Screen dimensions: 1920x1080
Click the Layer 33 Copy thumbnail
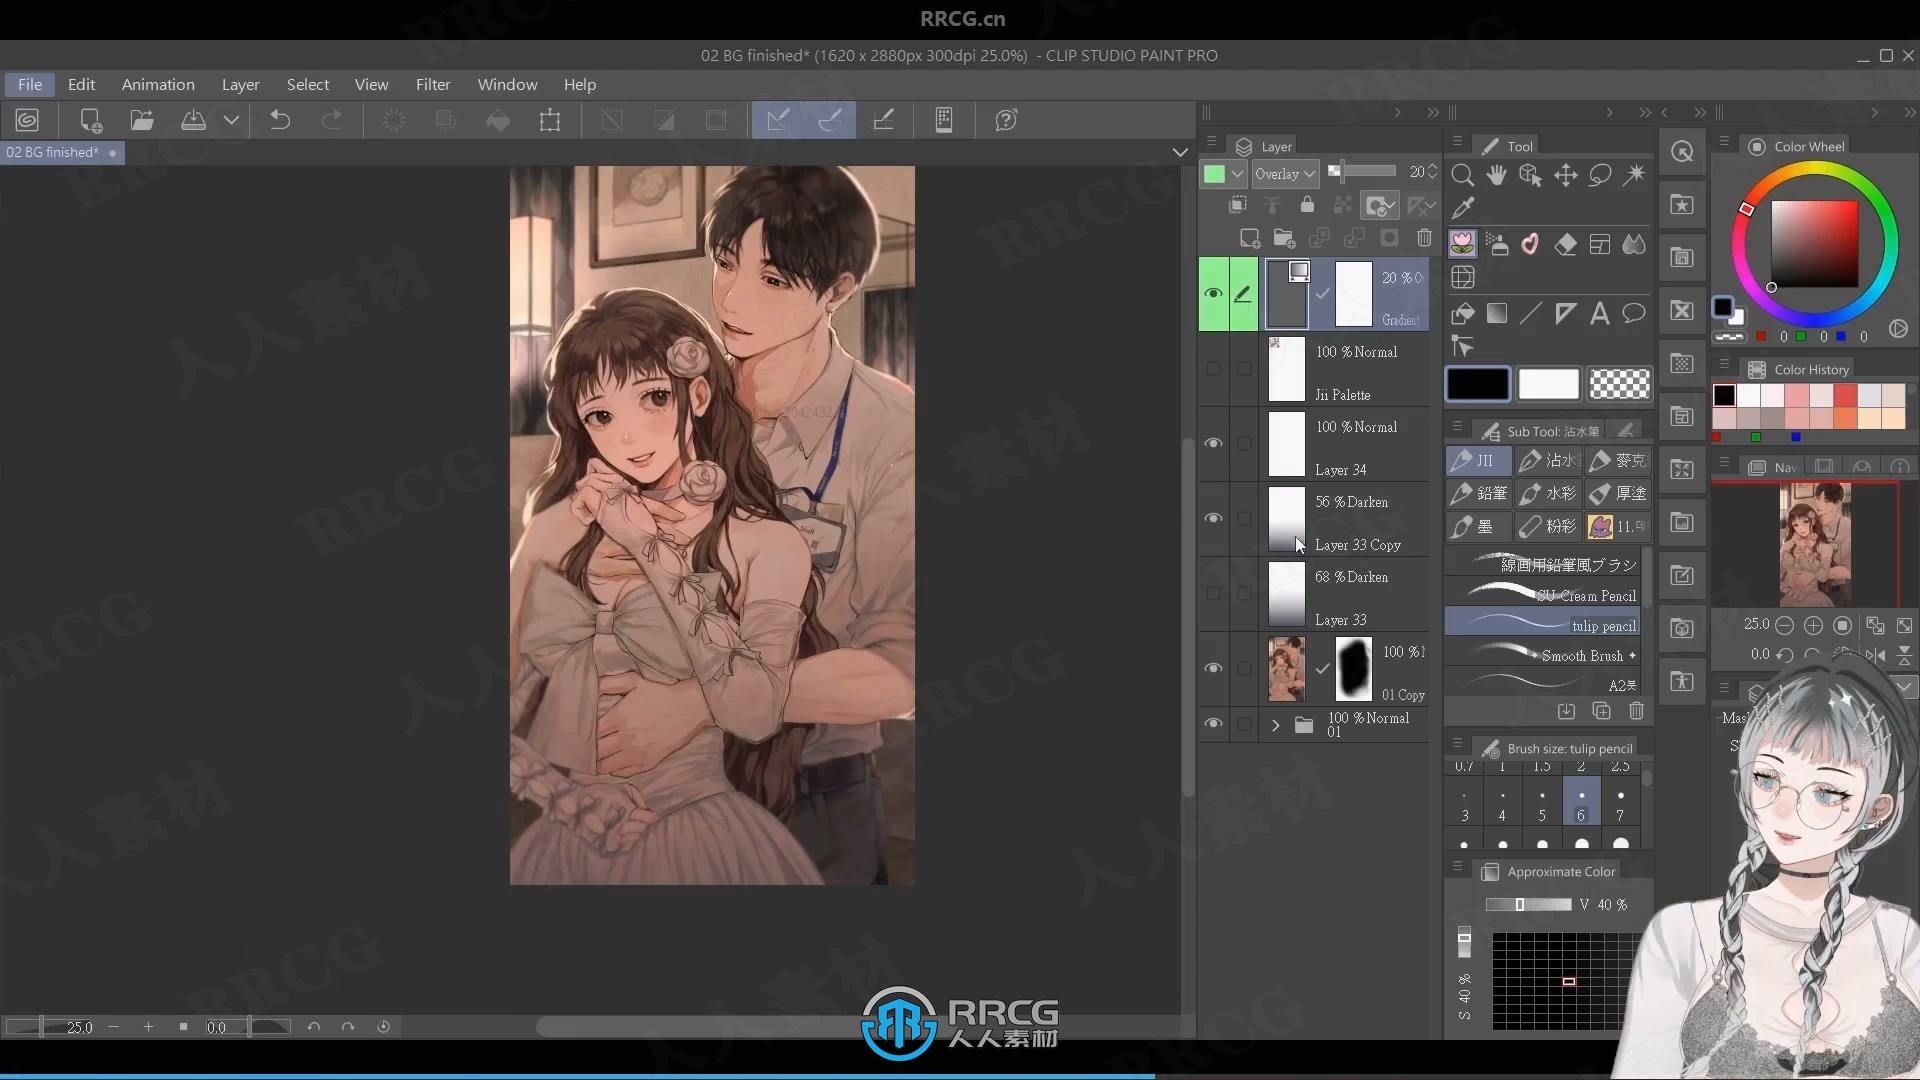click(x=1286, y=519)
